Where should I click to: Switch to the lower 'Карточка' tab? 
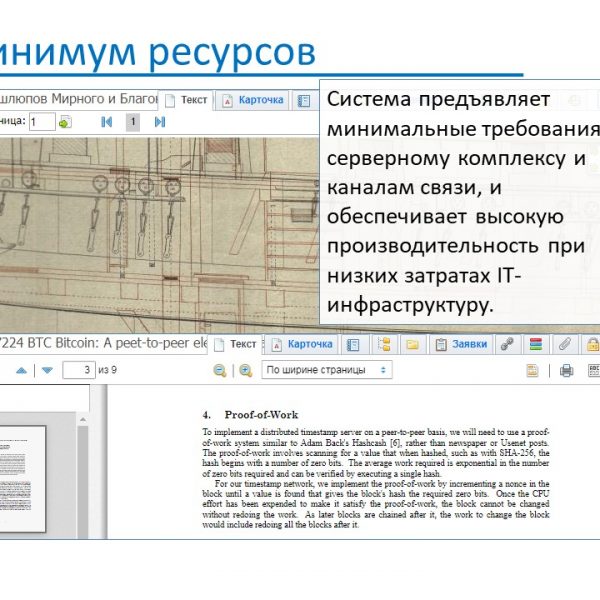click(302, 345)
